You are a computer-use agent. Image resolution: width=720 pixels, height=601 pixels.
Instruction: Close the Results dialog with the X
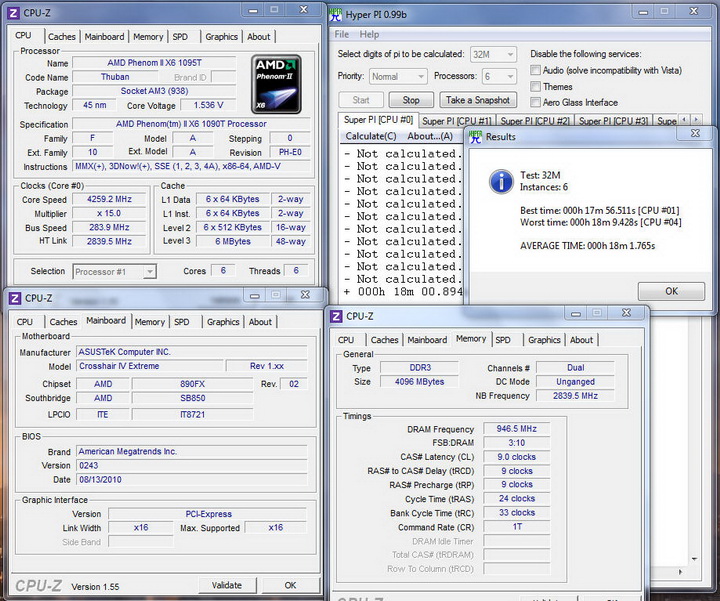696,133
